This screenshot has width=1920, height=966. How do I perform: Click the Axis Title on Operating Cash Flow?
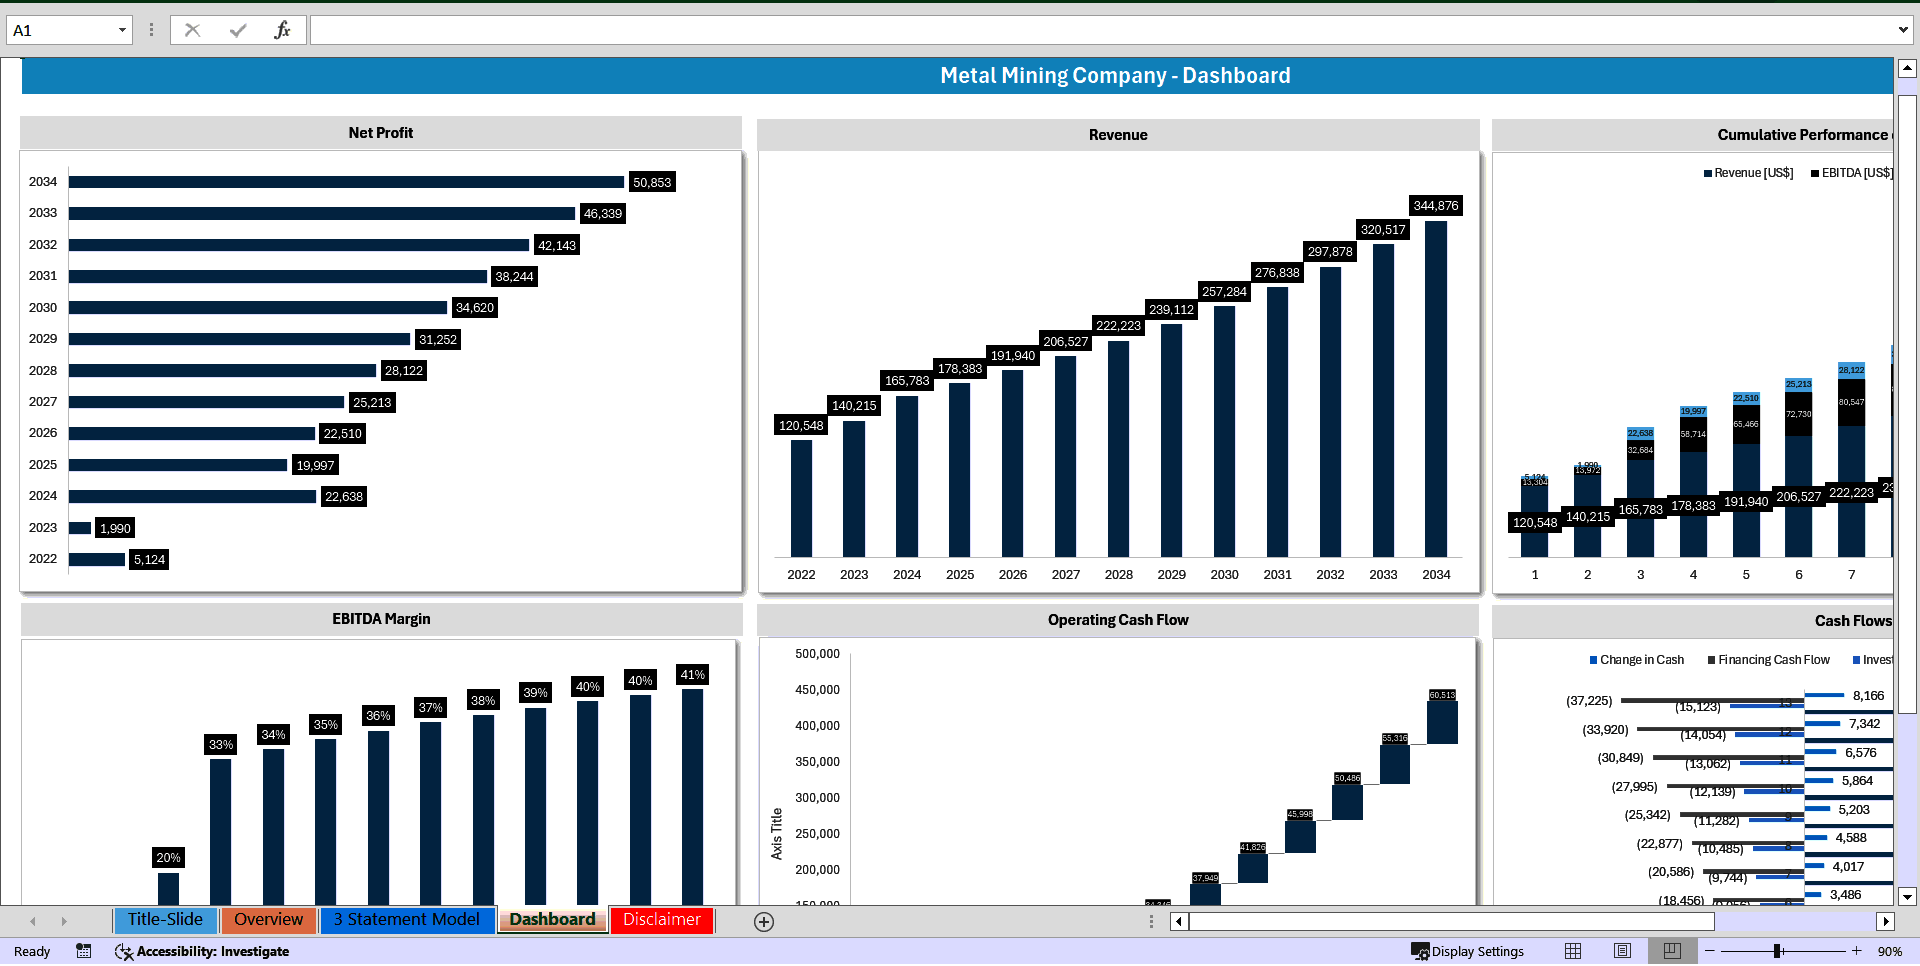777,834
